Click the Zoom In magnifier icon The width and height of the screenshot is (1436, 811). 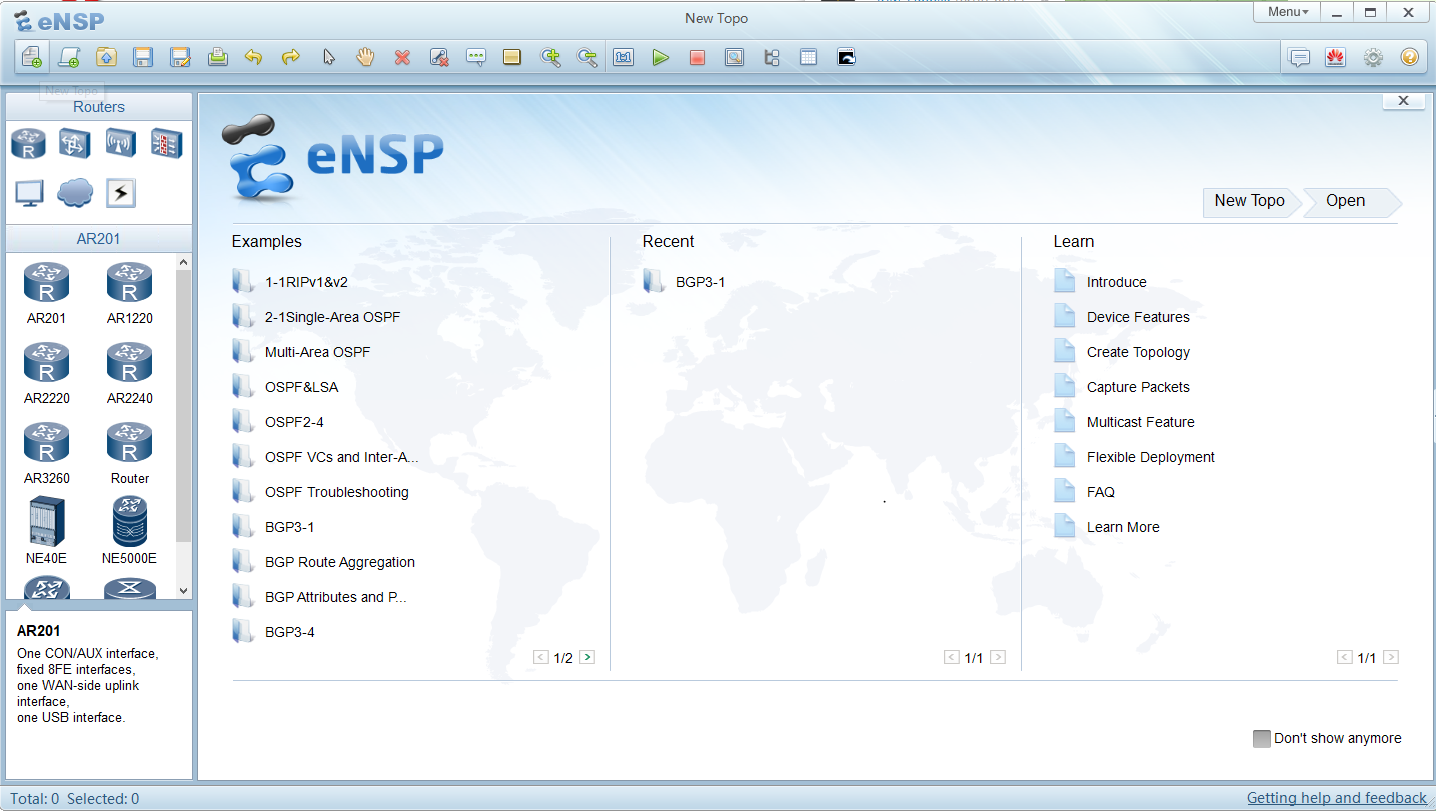tap(550, 58)
